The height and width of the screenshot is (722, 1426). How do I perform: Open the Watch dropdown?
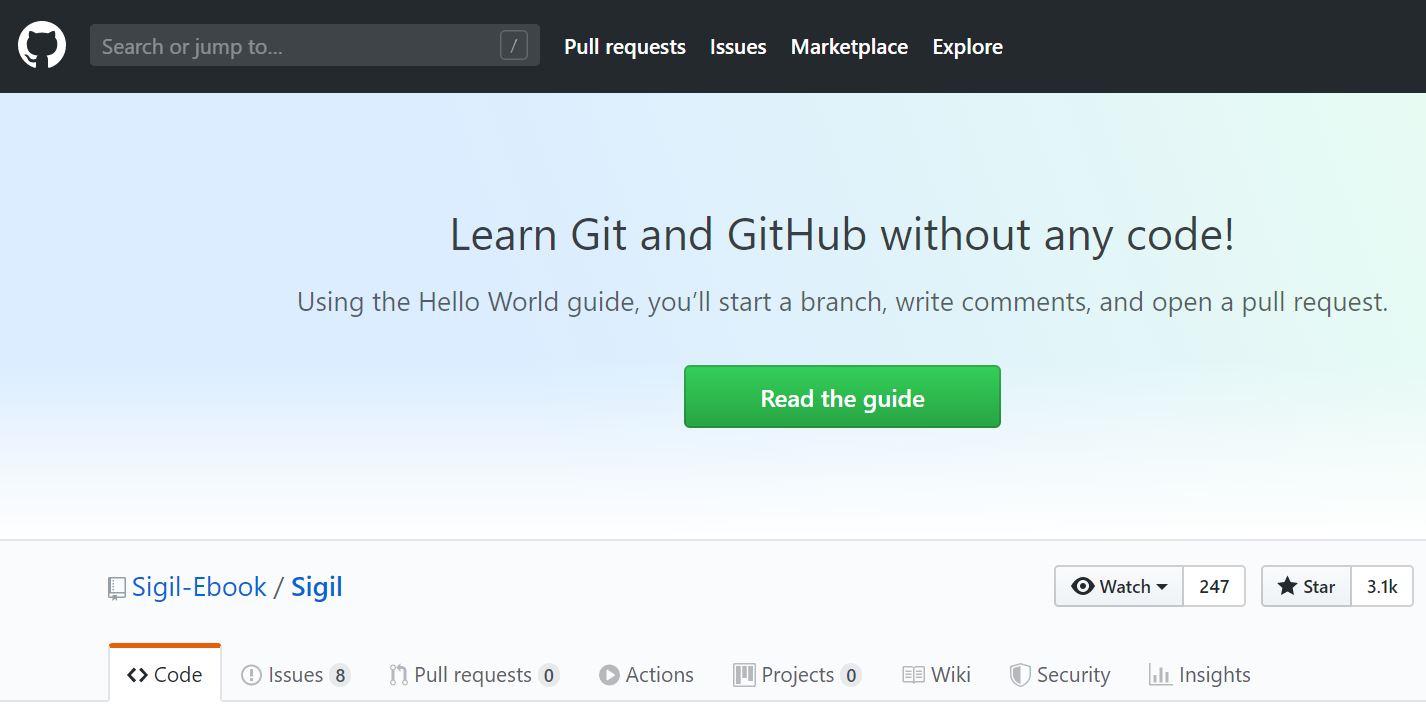coord(1119,586)
